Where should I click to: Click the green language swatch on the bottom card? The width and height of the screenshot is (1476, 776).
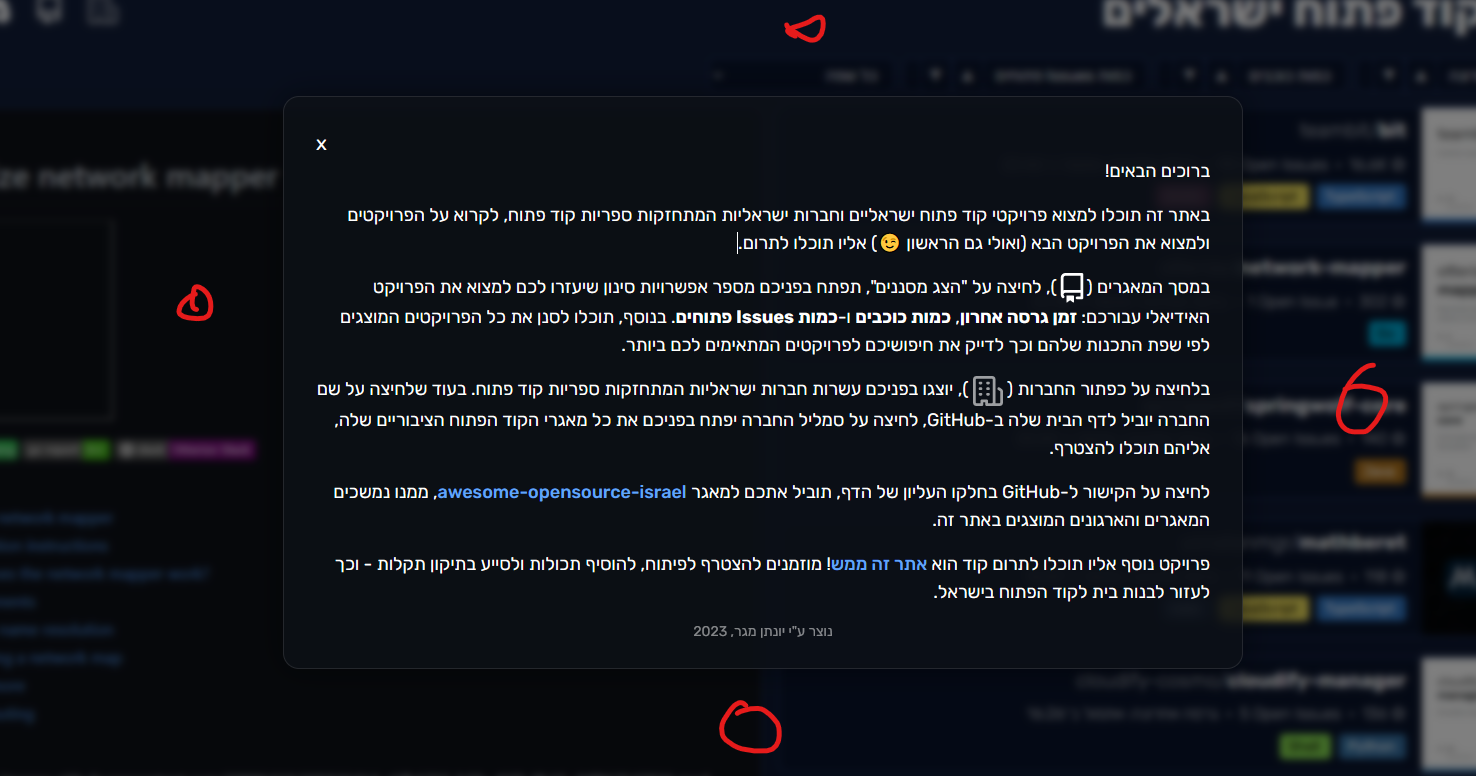[1305, 746]
